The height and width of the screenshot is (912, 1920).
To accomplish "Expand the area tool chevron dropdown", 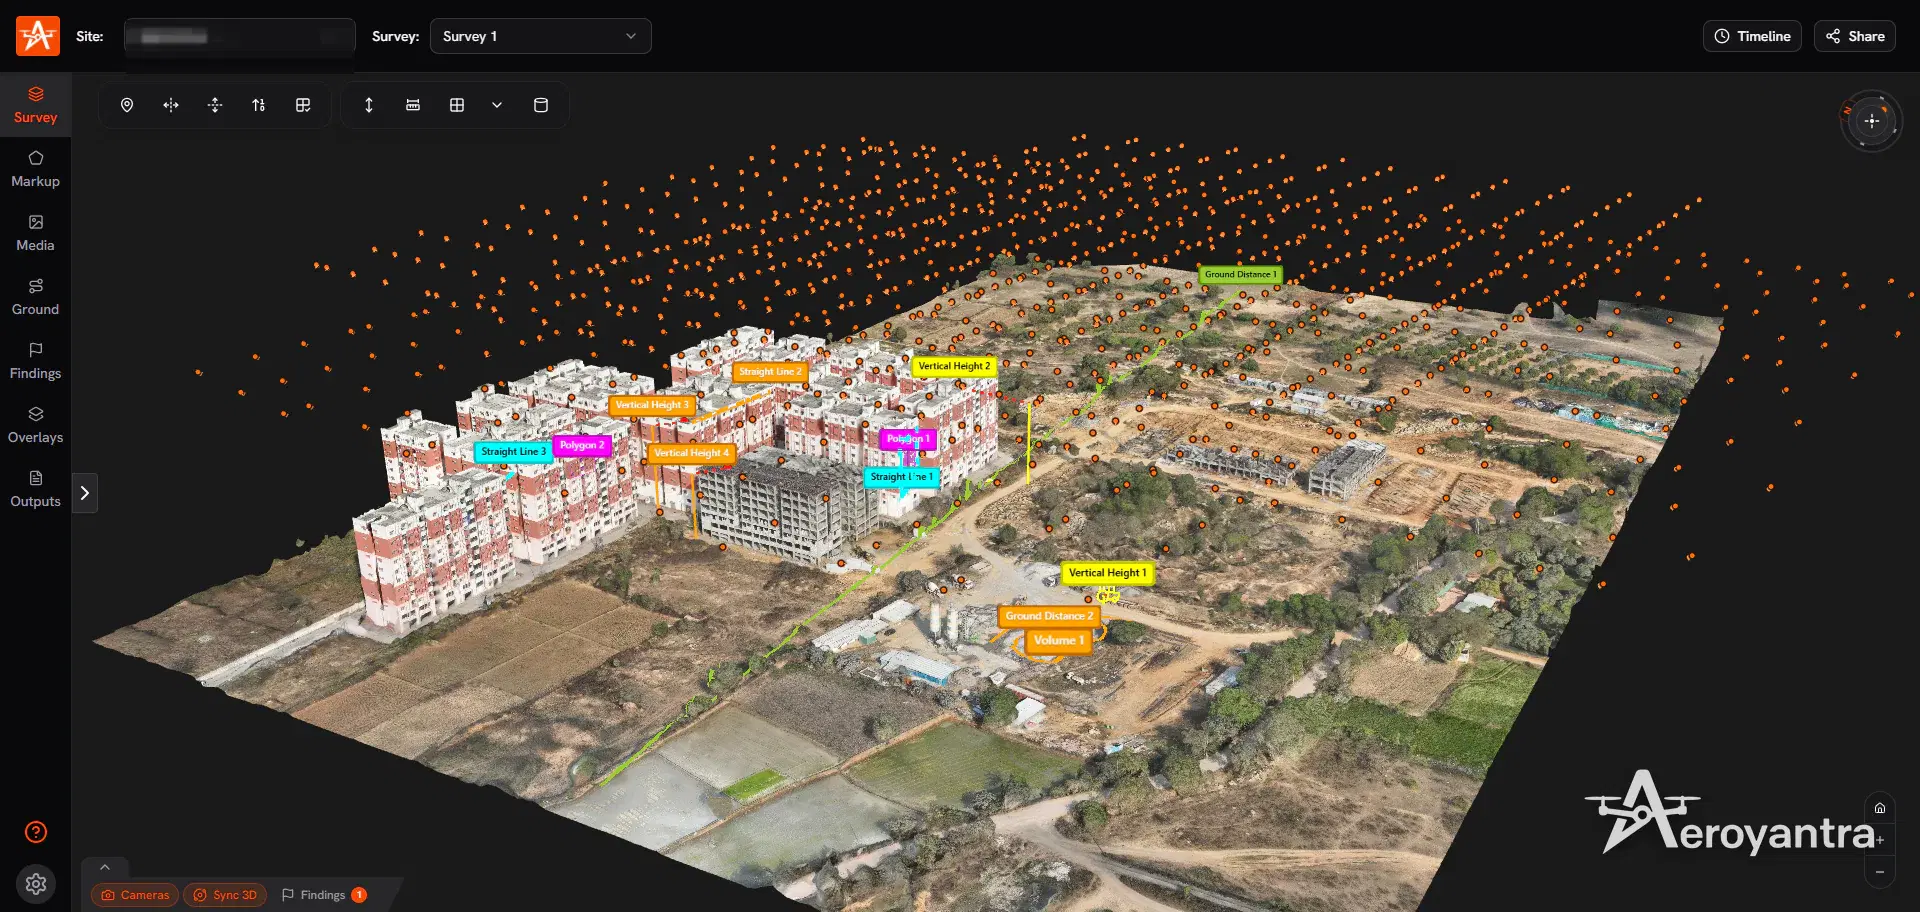I will click(497, 105).
